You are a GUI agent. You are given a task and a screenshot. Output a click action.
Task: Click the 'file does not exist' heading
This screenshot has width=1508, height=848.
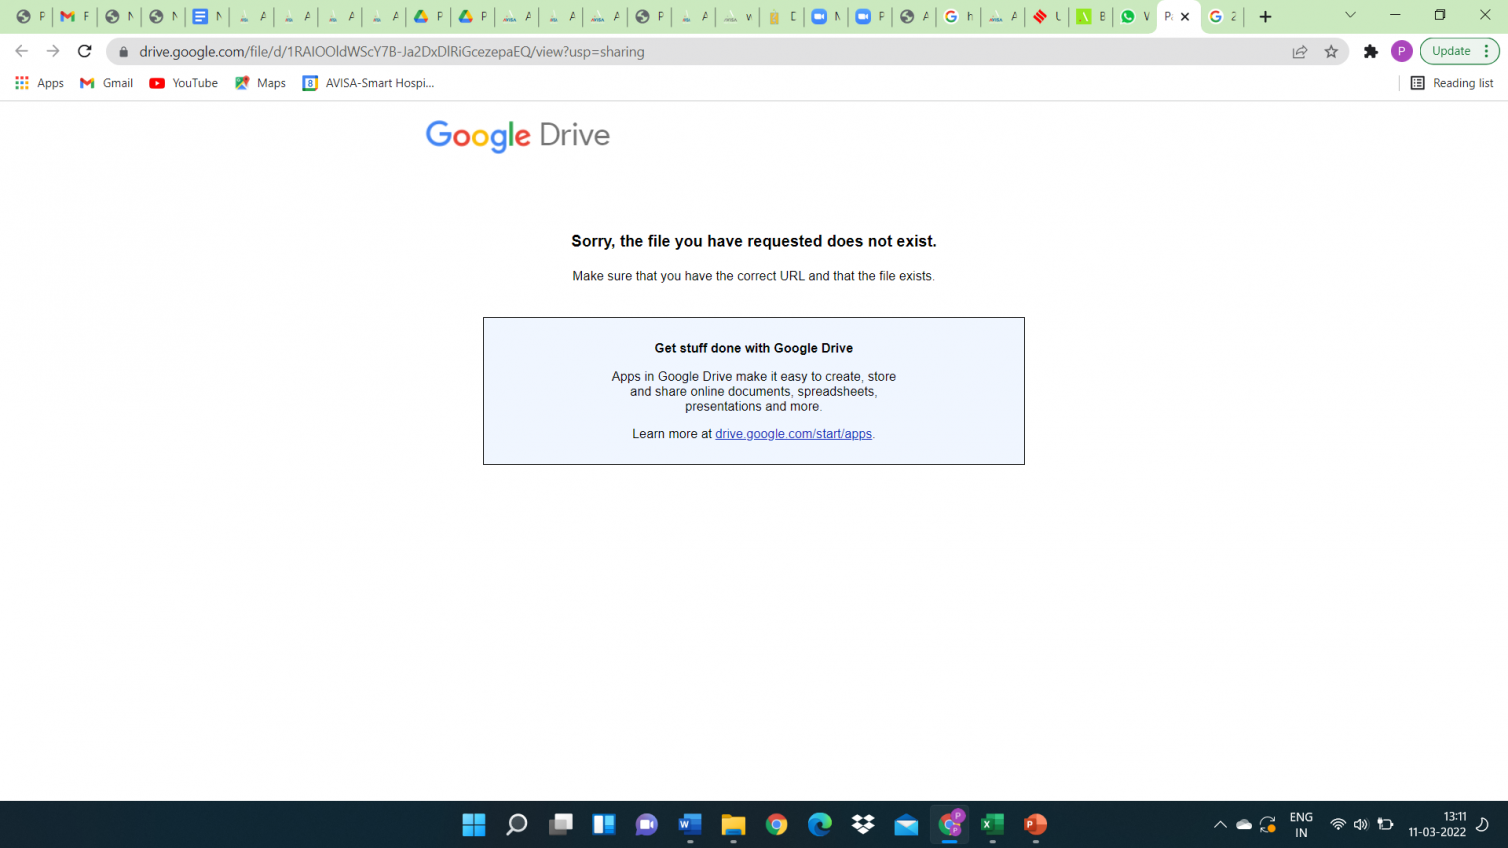pyautogui.click(x=754, y=241)
